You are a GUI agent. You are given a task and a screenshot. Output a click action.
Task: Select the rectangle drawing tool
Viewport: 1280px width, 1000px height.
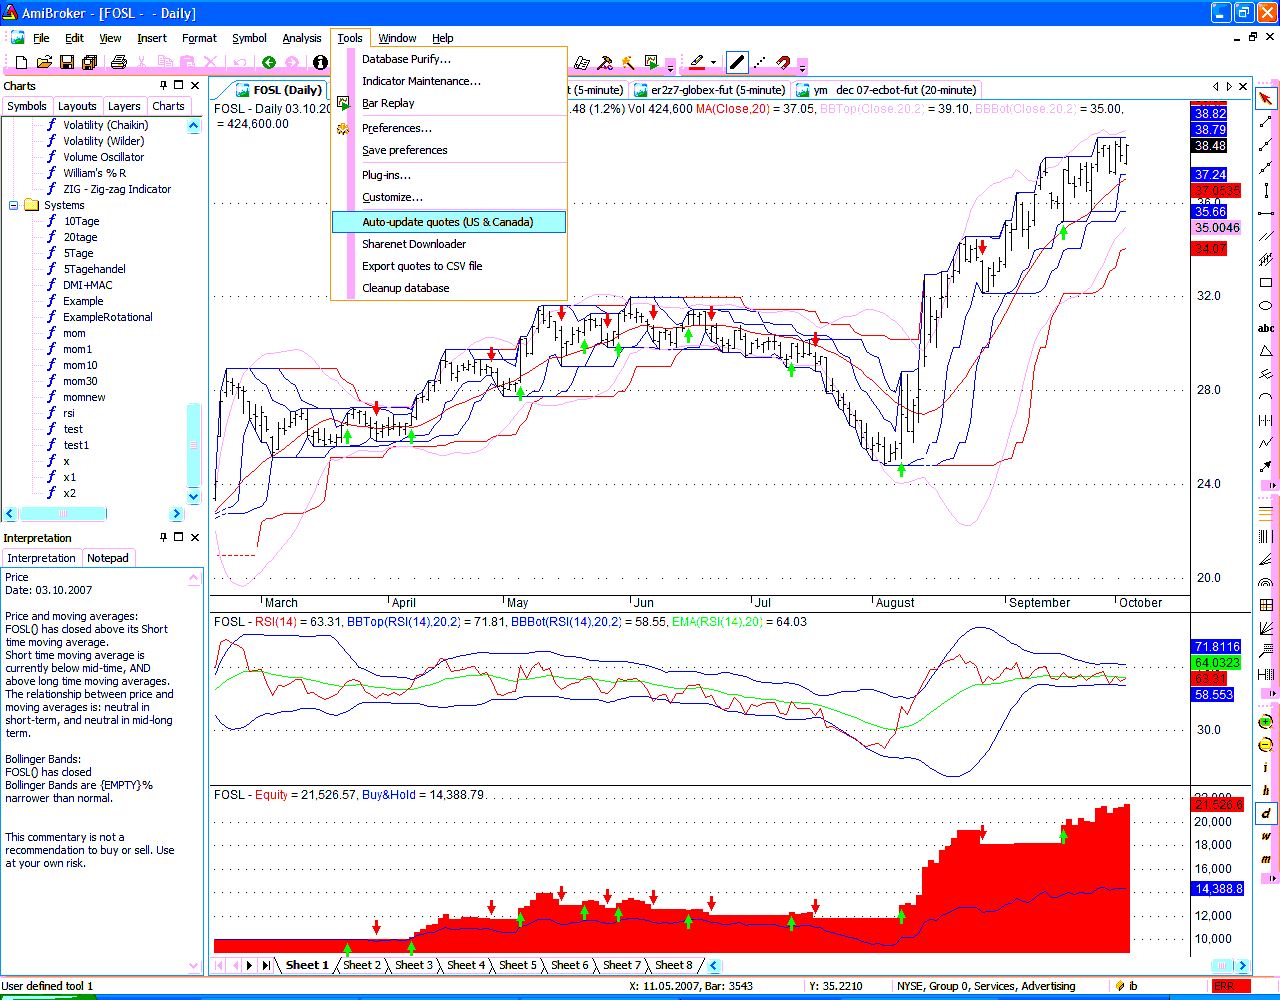(1266, 283)
